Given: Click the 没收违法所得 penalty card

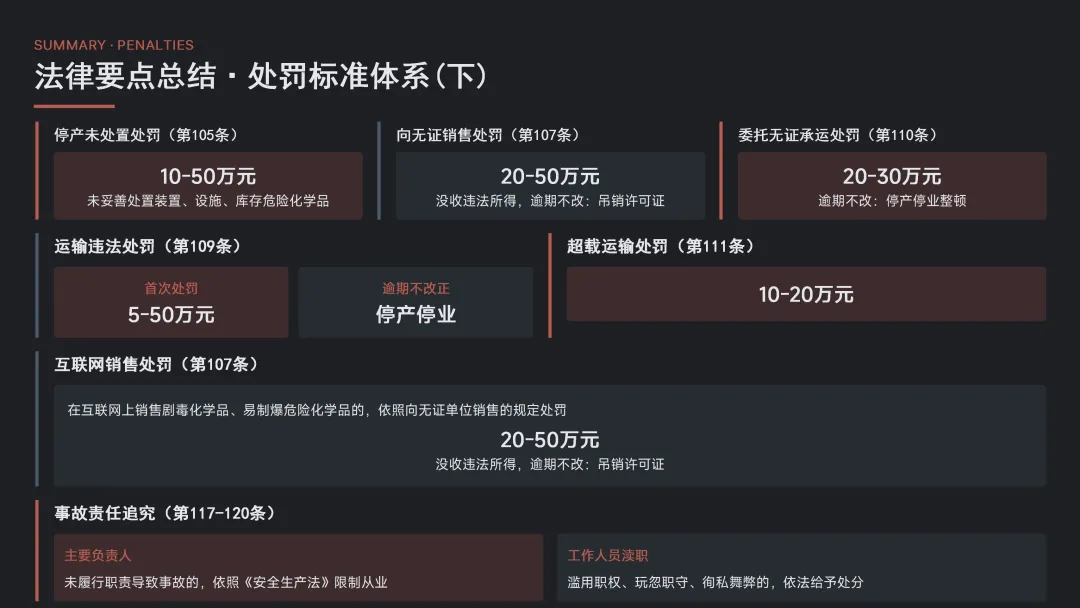Looking at the screenshot, I should click(x=550, y=186).
